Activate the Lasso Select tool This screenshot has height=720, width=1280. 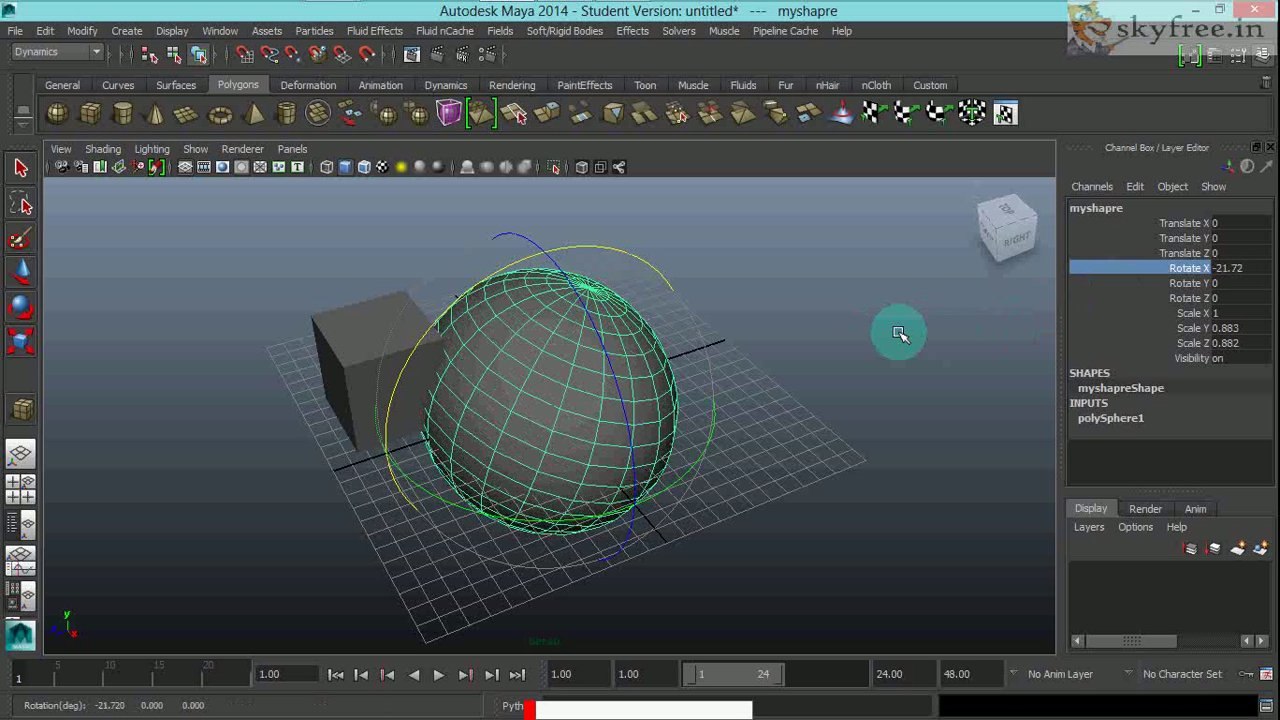click(21, 204)
